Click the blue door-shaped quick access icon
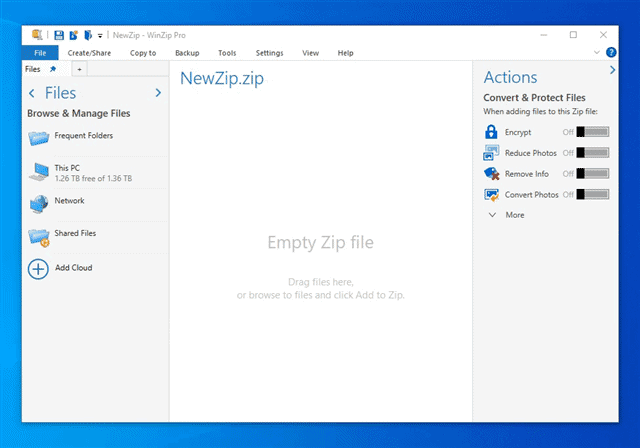This screenshot has height=448, width=640. click(x=88, y=35)
